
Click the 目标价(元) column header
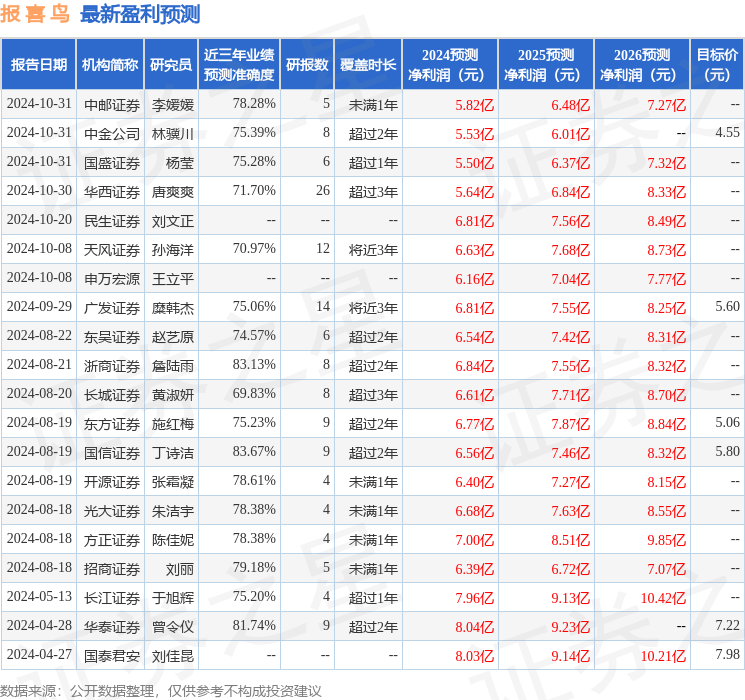pos(716,65)
